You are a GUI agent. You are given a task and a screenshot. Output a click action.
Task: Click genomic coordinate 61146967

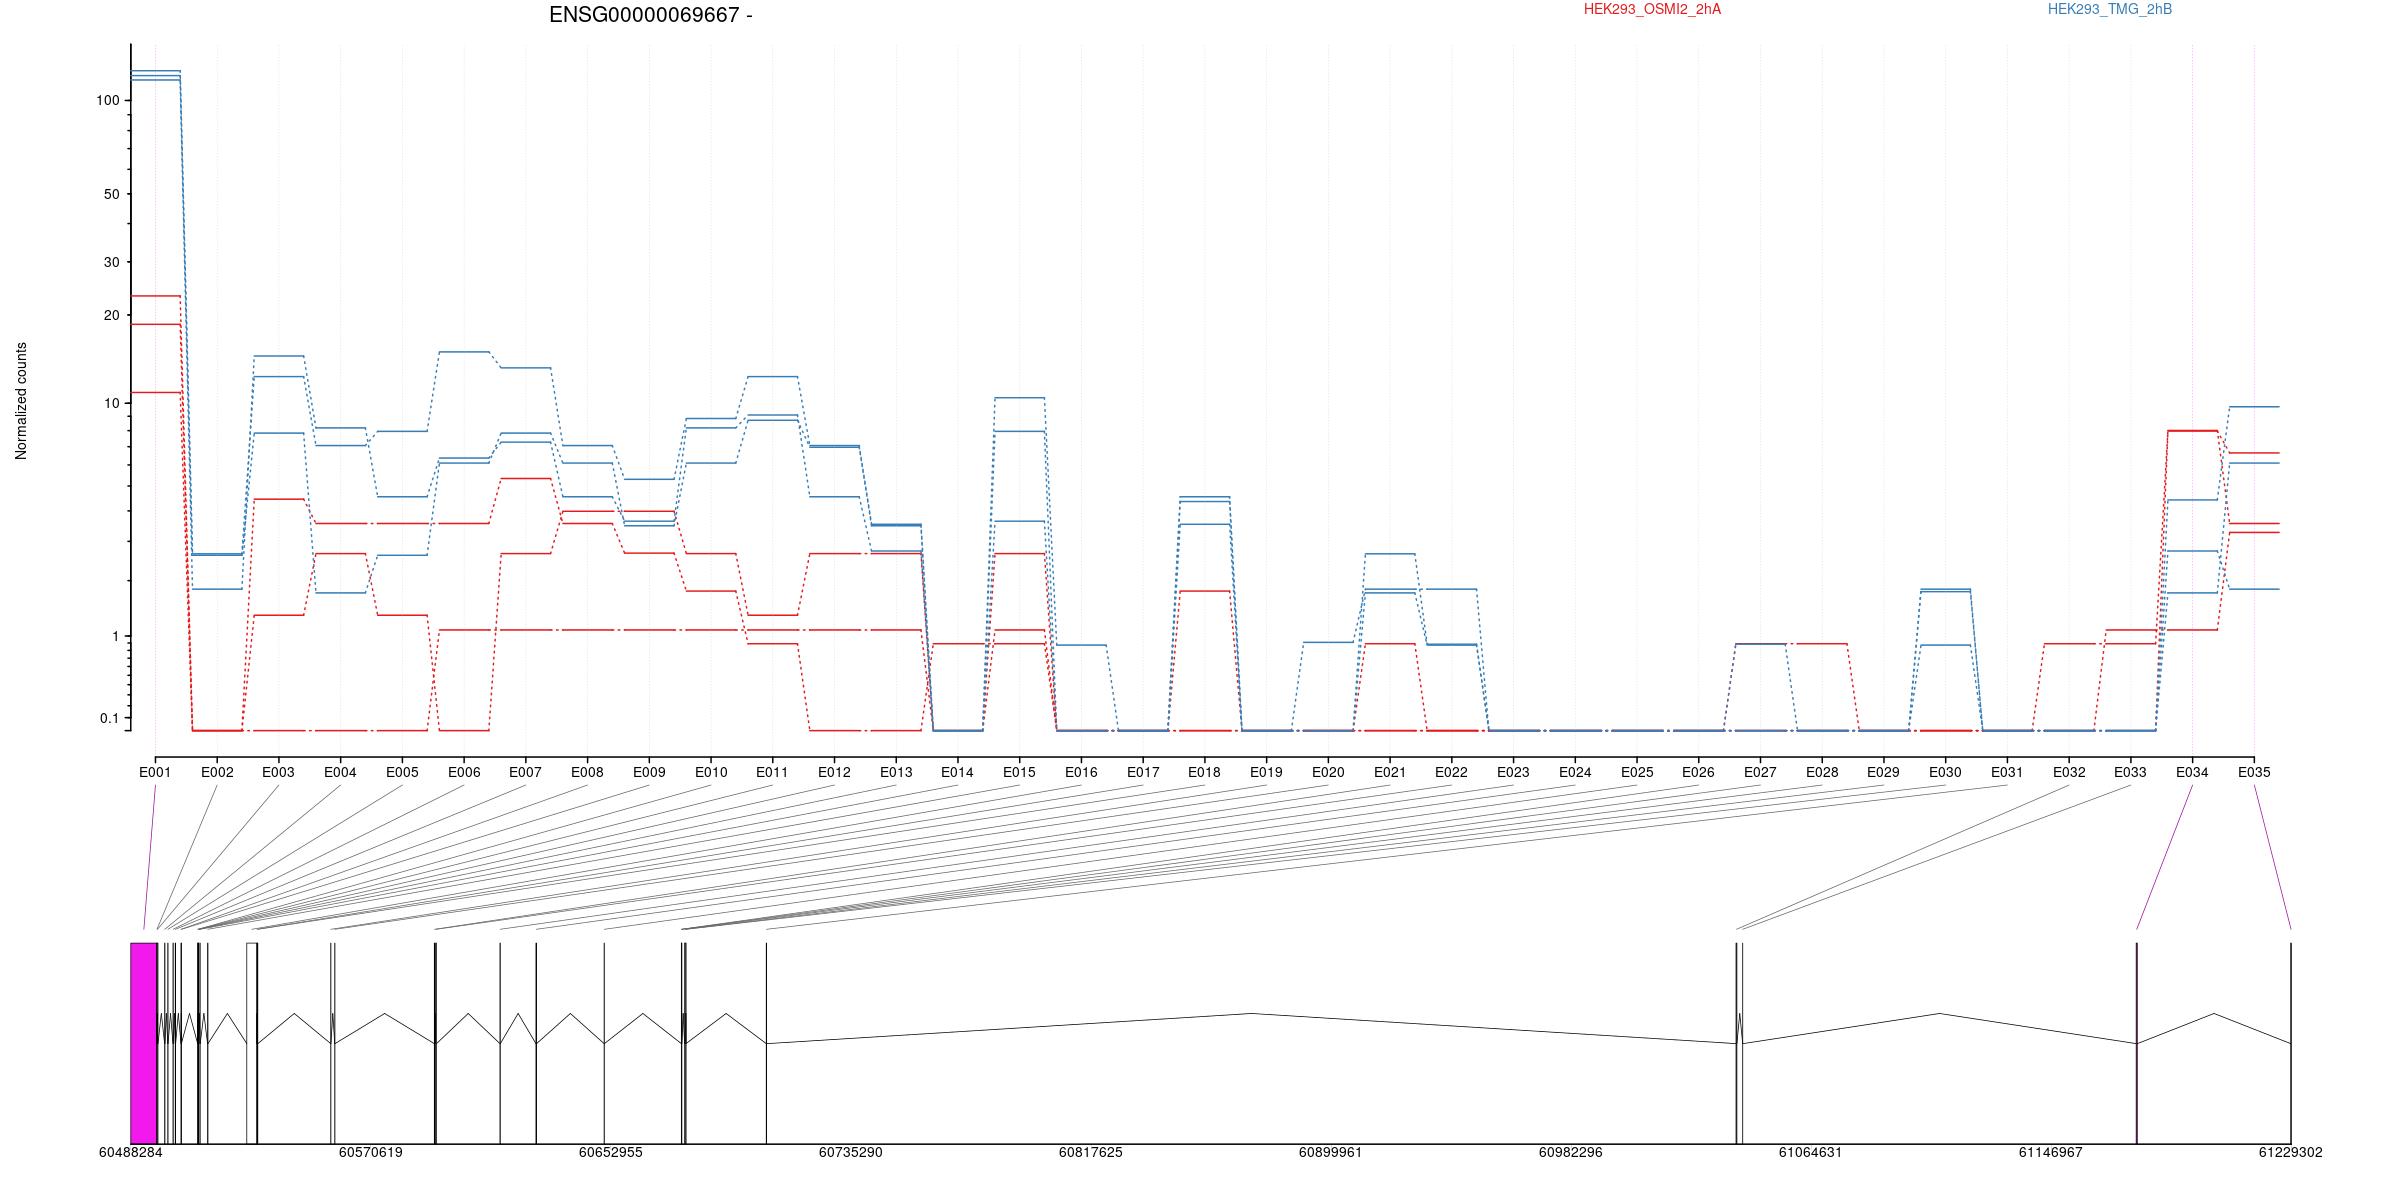click(x=2051, y=1152)
